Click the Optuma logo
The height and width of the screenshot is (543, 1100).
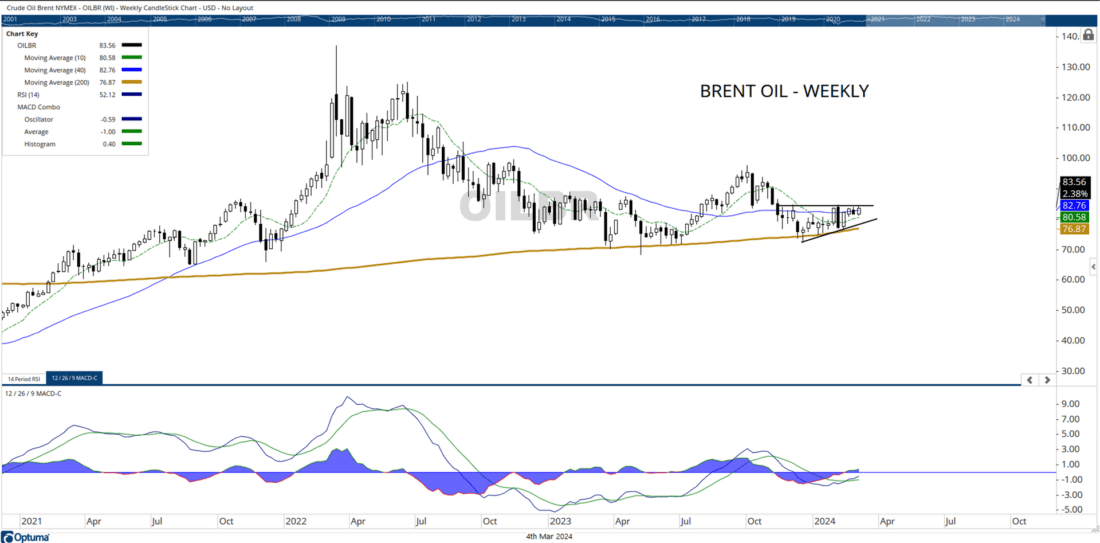pos(22,534)
